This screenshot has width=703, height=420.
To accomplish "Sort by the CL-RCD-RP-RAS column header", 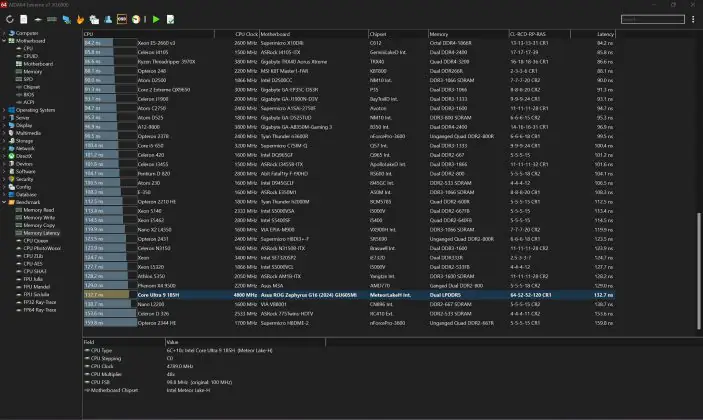I will click(539, 34).
